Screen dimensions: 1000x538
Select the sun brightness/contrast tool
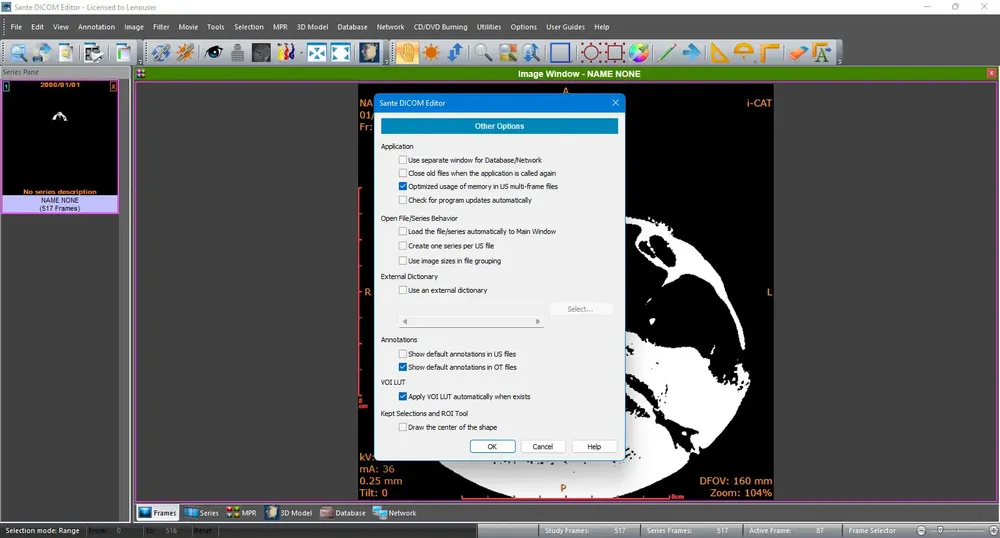(x=431, y=52)
